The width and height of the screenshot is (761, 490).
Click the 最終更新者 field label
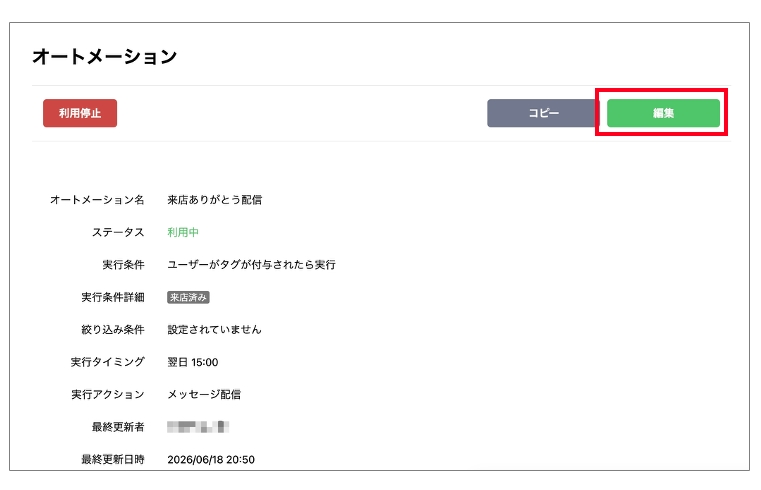[x=118, y=427]
